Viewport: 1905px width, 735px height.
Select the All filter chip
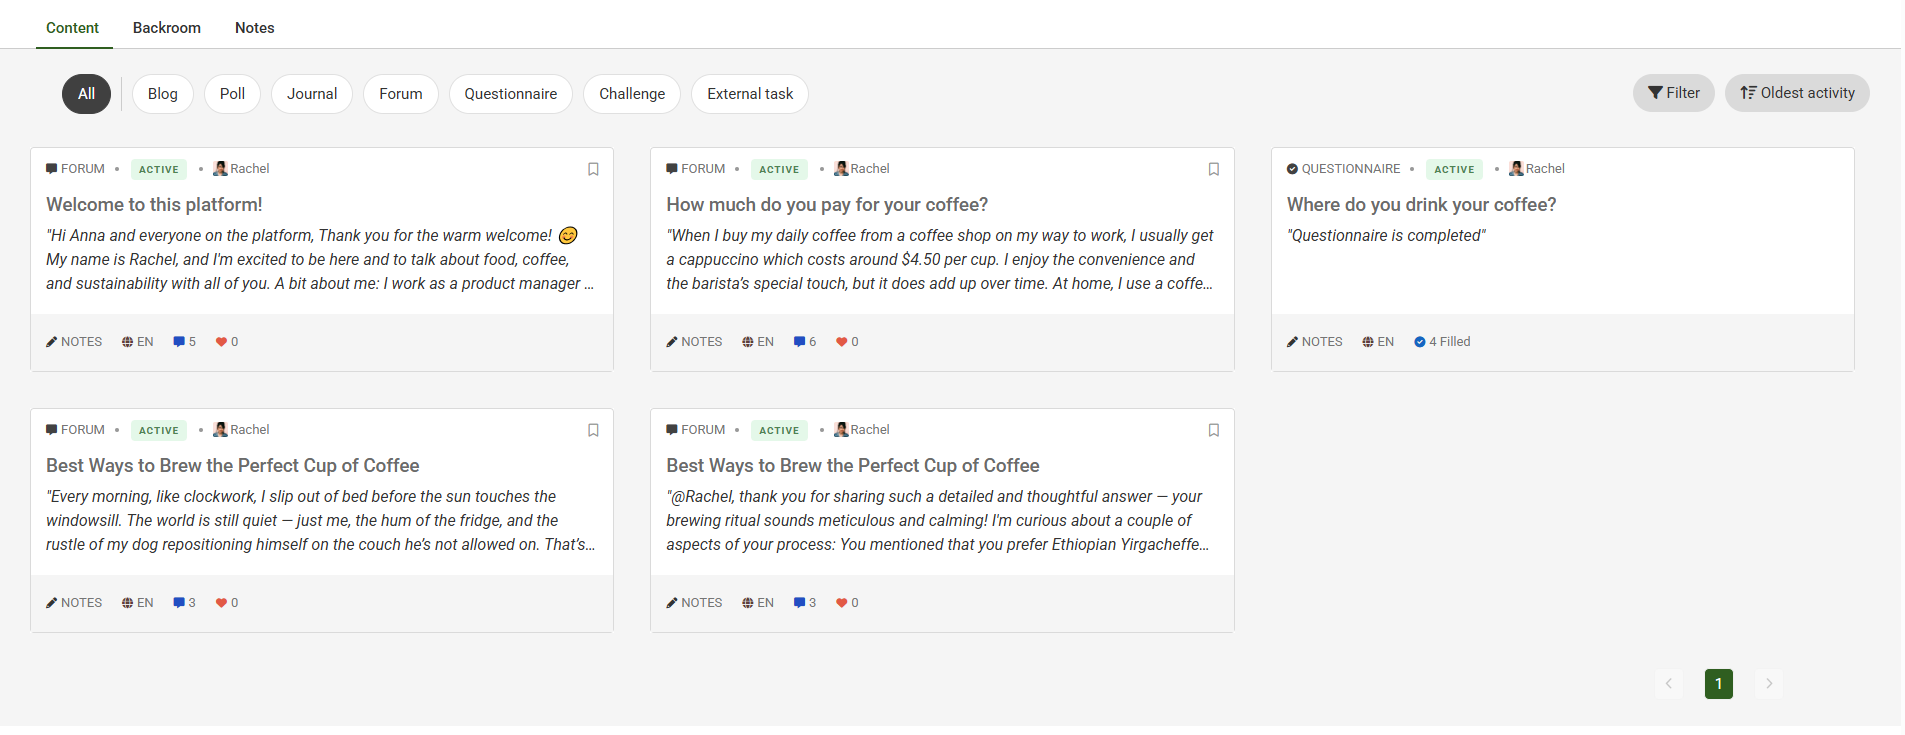click(x=86, y=94)
